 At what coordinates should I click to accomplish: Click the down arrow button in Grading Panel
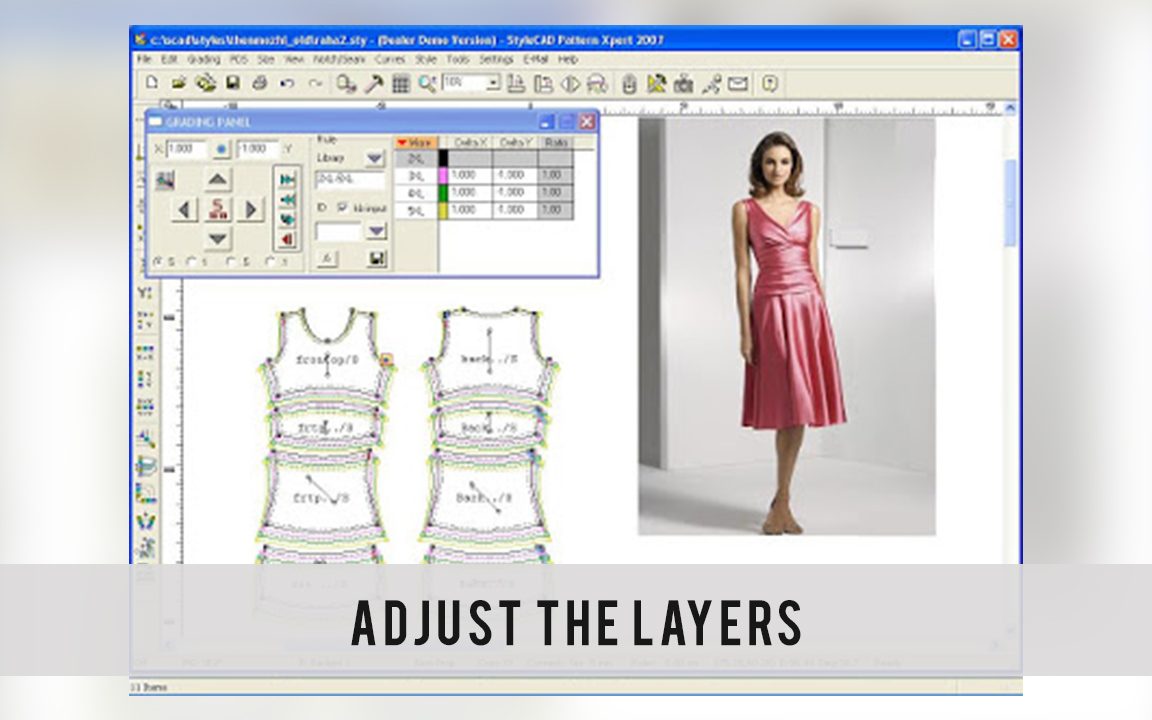point(217,239)
